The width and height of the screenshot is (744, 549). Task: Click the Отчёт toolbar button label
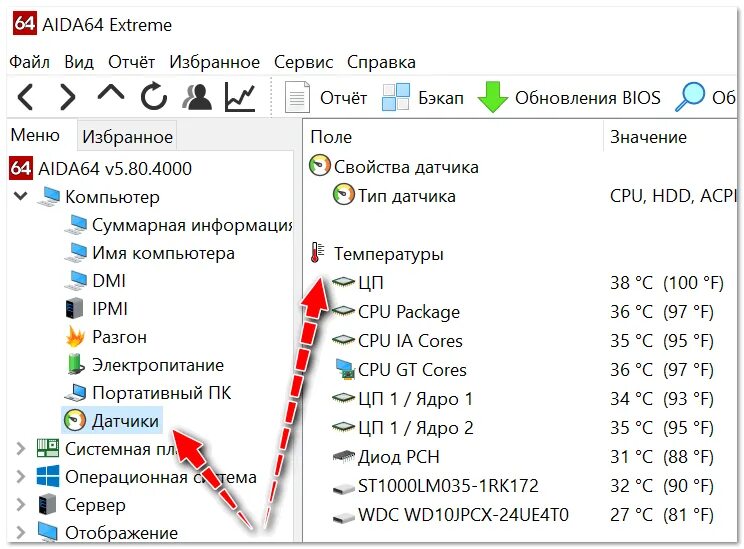point(344,98)
